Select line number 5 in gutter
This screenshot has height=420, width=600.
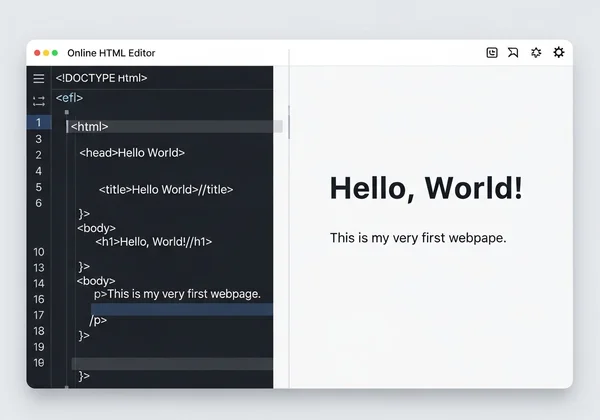click(x=39, y=187)
